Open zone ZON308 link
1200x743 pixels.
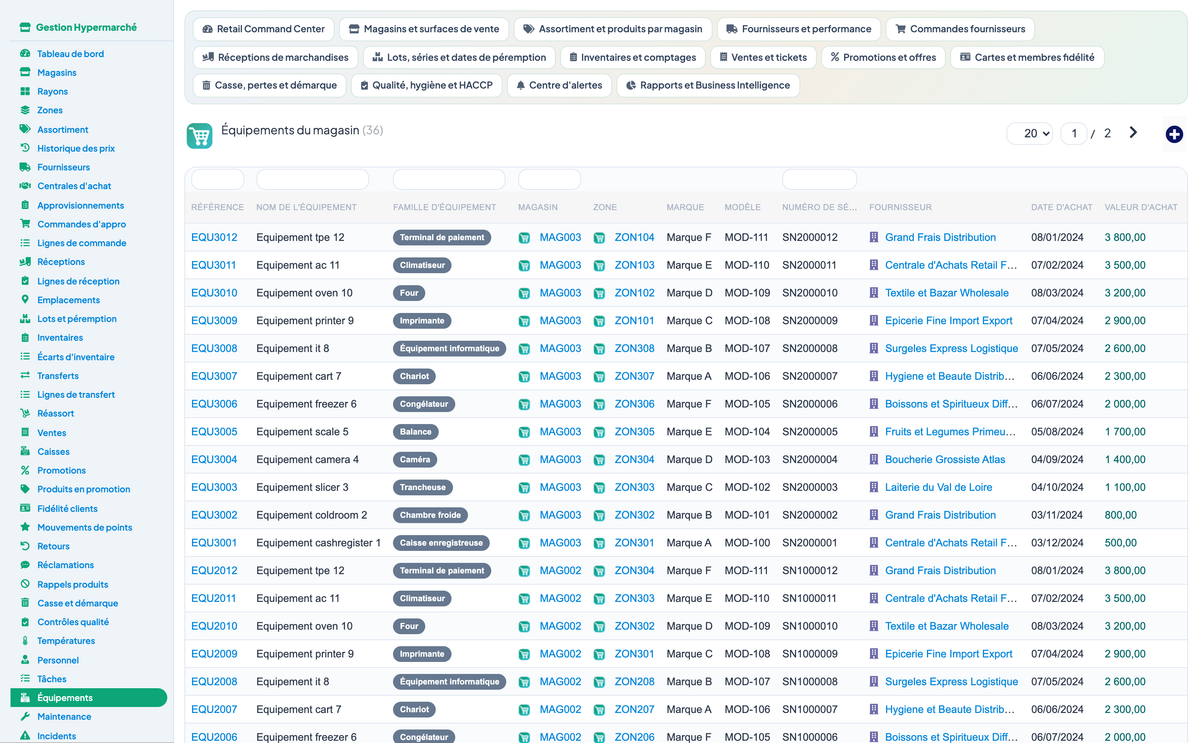point(634,349)
